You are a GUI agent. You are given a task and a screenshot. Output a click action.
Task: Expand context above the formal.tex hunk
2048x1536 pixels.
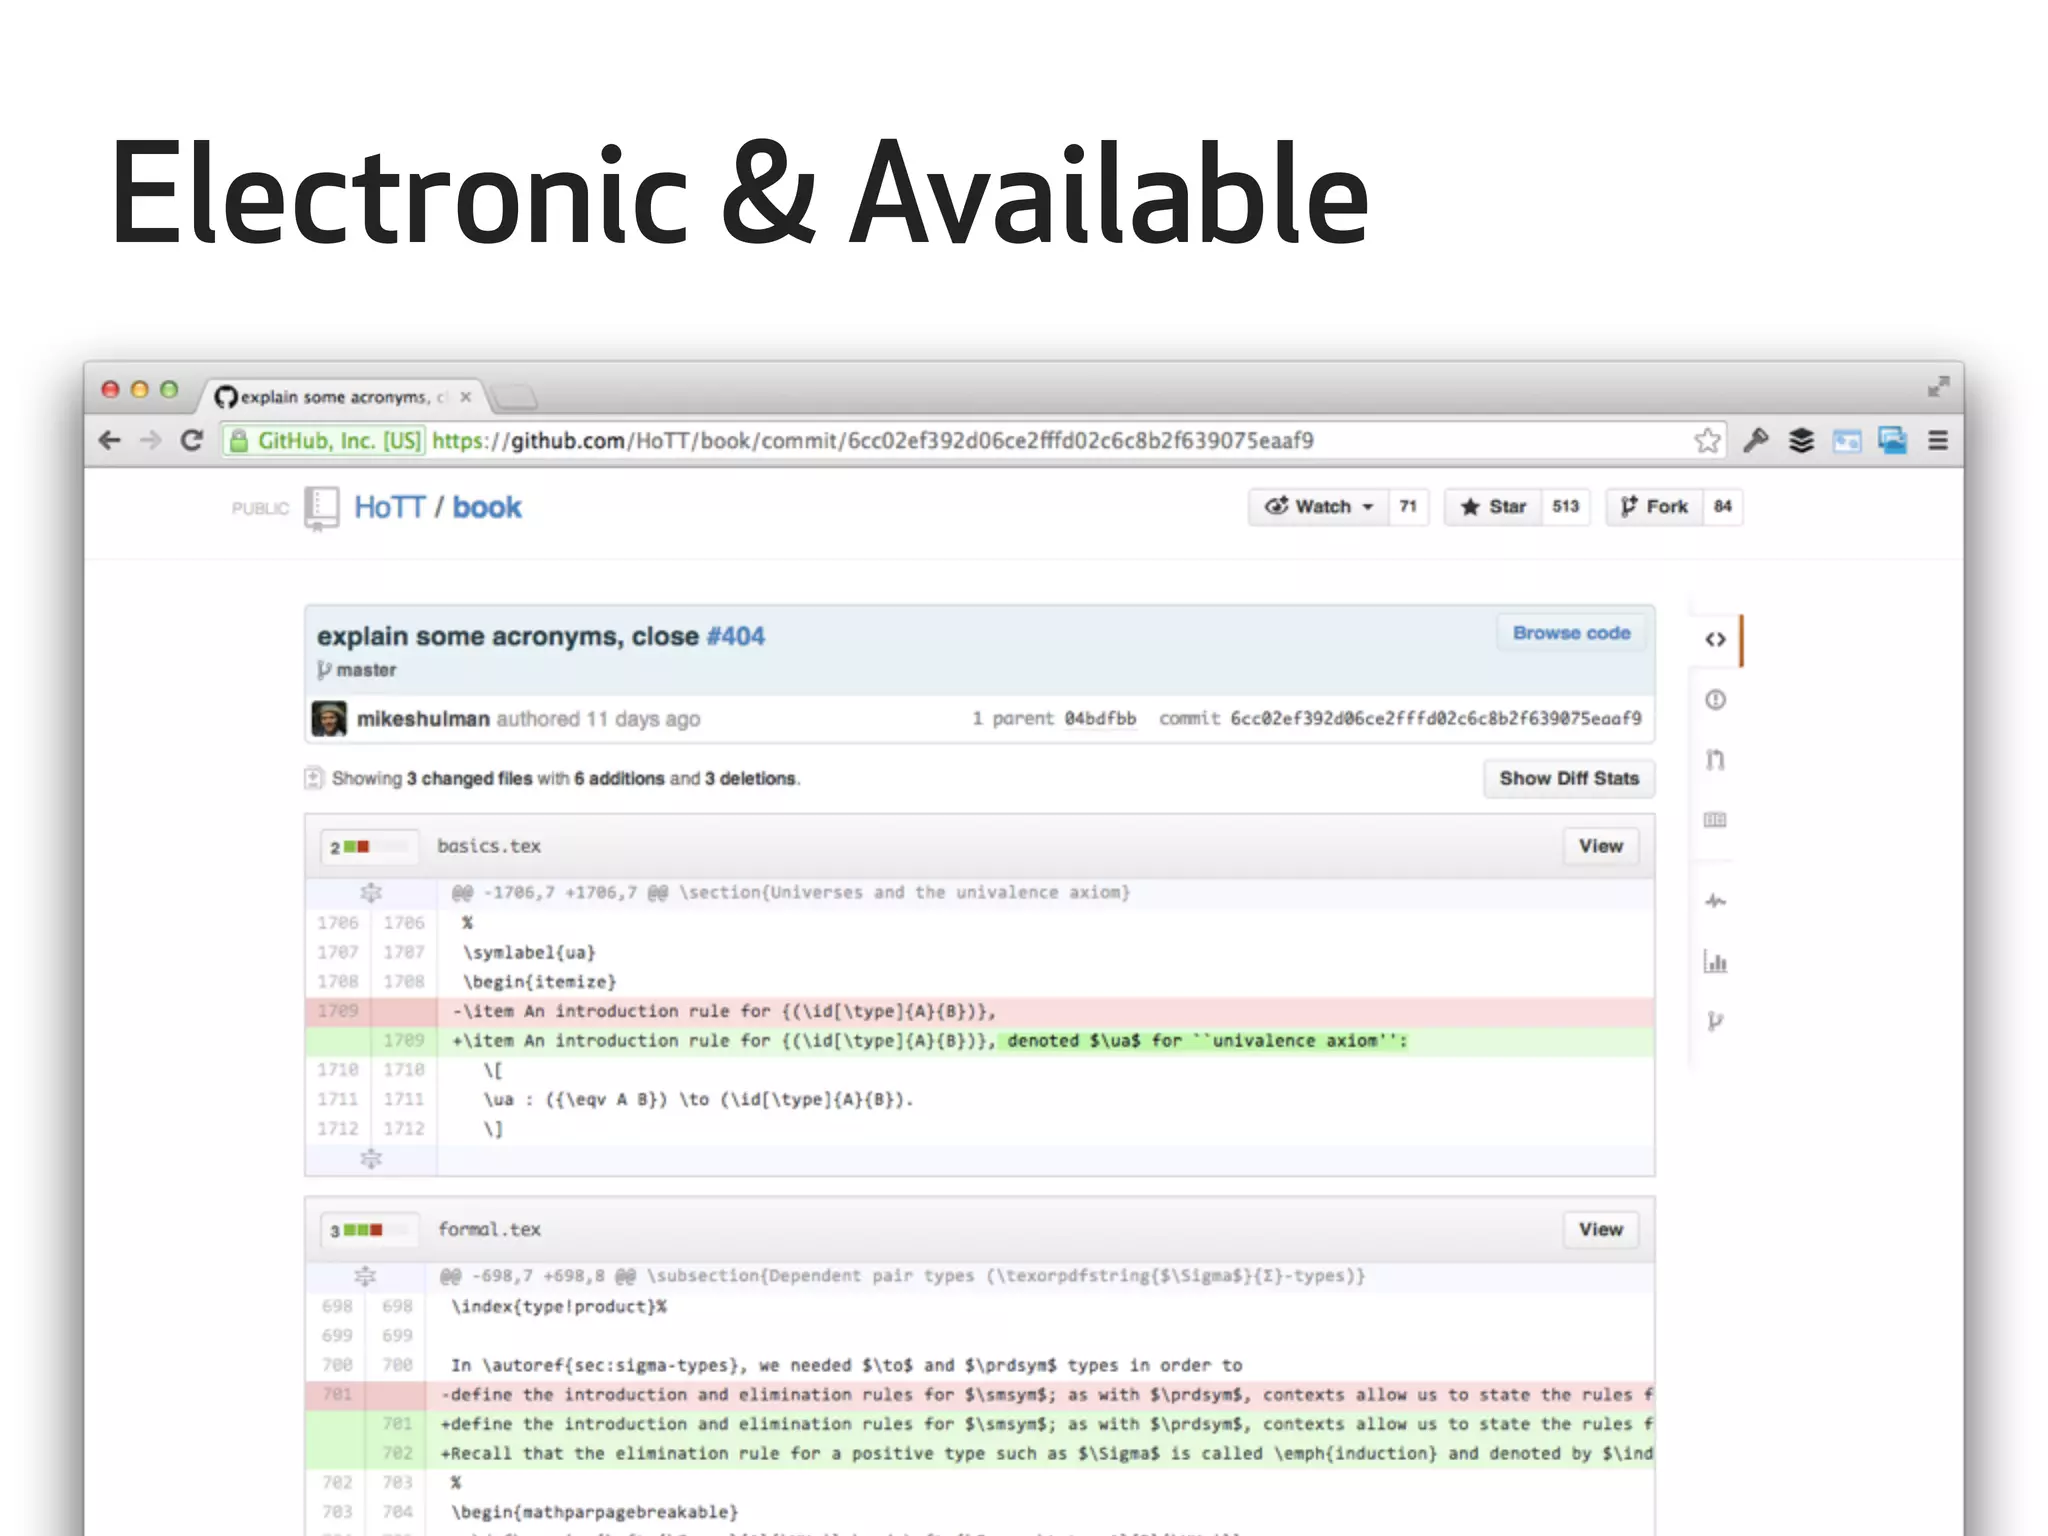click(x=365, y=1276)
